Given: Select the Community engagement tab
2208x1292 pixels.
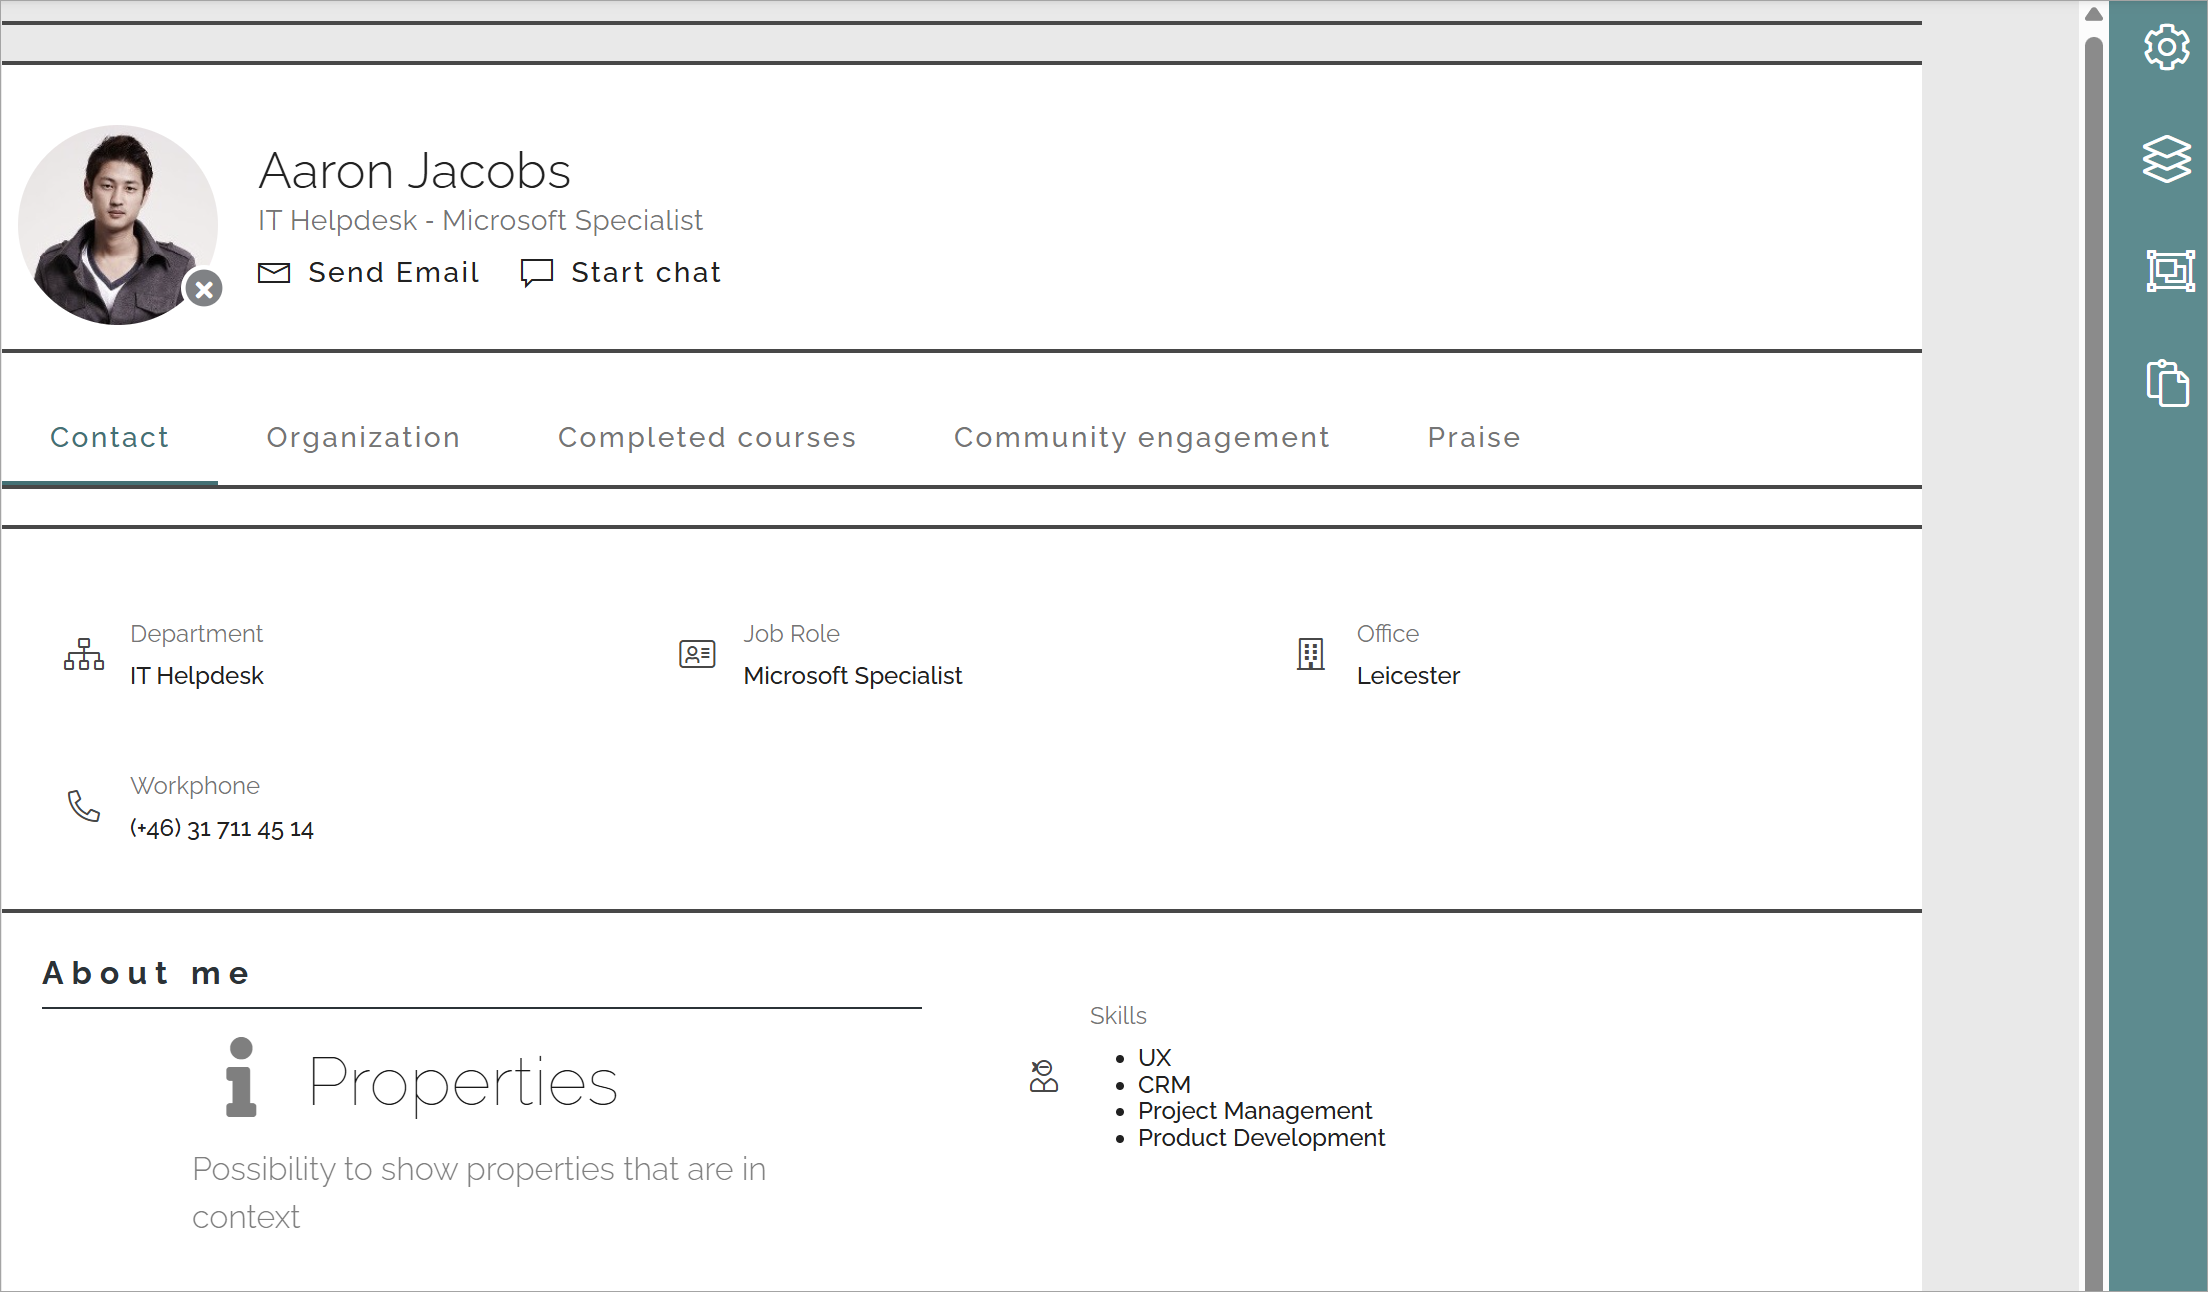Looking at the screenshot, I should tap(1142, 437).
